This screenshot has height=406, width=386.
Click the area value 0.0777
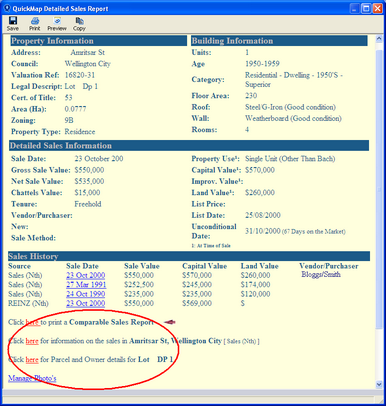75,109
